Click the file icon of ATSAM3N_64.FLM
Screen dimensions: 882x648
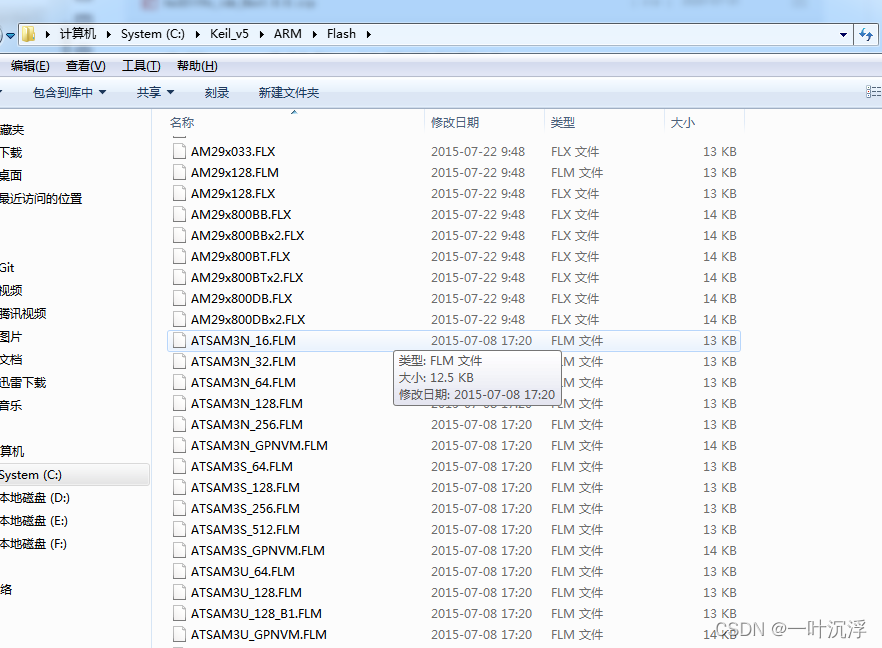point(179,382)
